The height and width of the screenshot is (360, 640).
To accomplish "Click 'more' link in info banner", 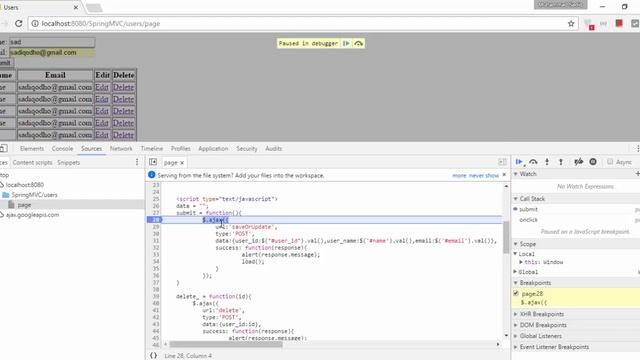I will click(459, 176).
